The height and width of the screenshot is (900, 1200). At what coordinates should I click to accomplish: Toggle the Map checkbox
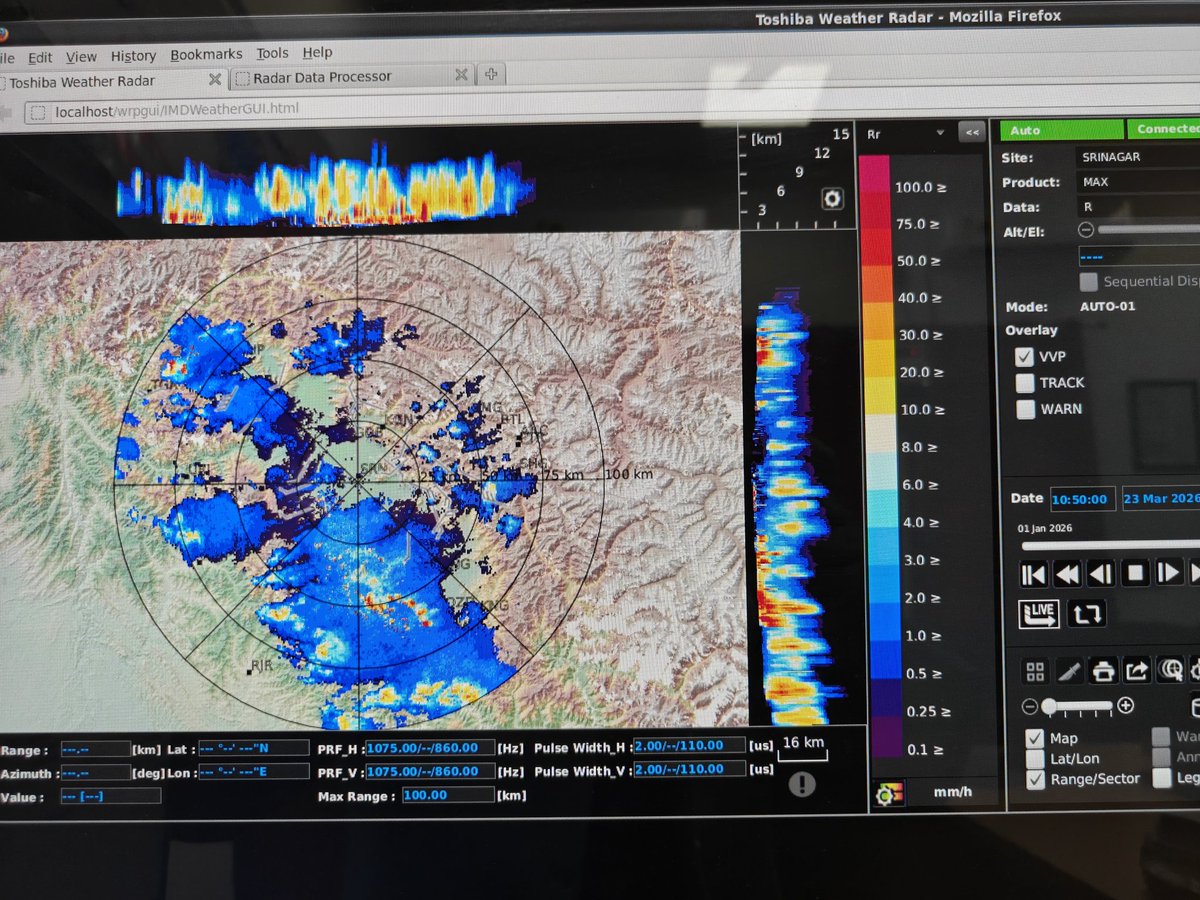click(1035, 738)
